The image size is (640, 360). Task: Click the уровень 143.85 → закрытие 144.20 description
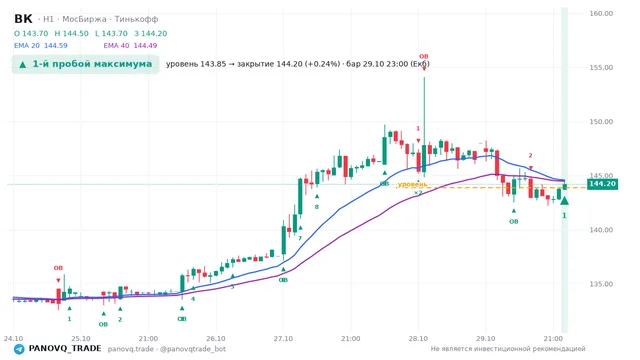tap(298, 64)
